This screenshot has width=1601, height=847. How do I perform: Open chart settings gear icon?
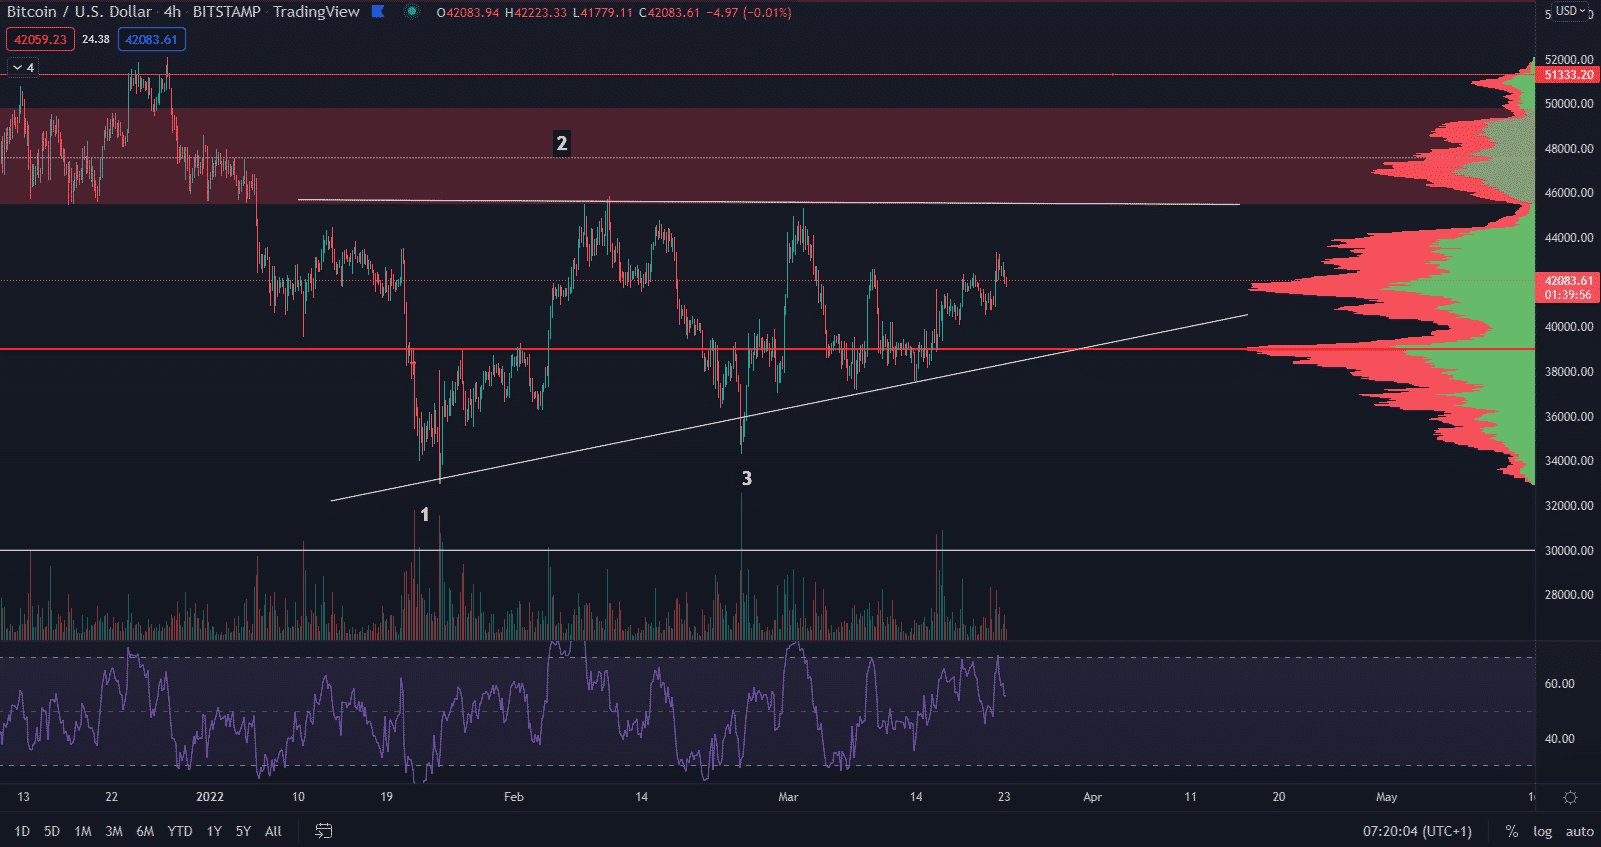point(1570,797)
